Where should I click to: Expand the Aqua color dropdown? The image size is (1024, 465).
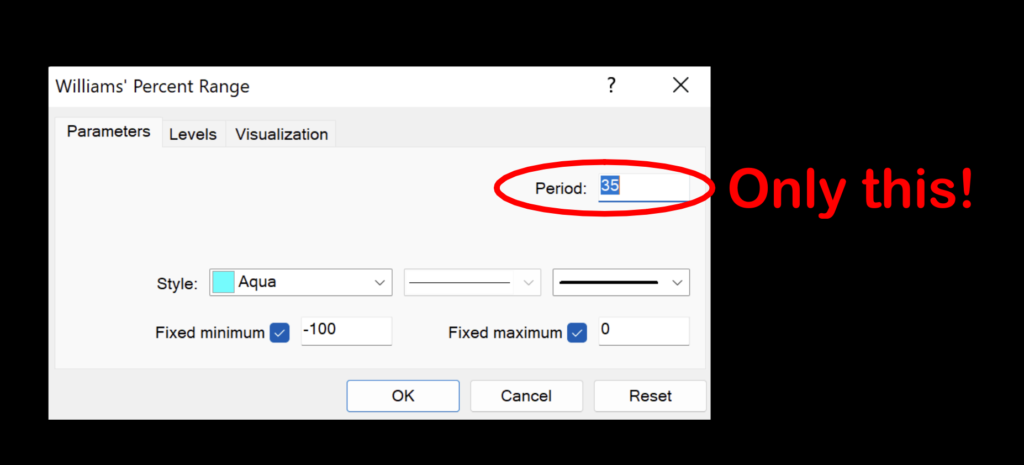point(380,283)
